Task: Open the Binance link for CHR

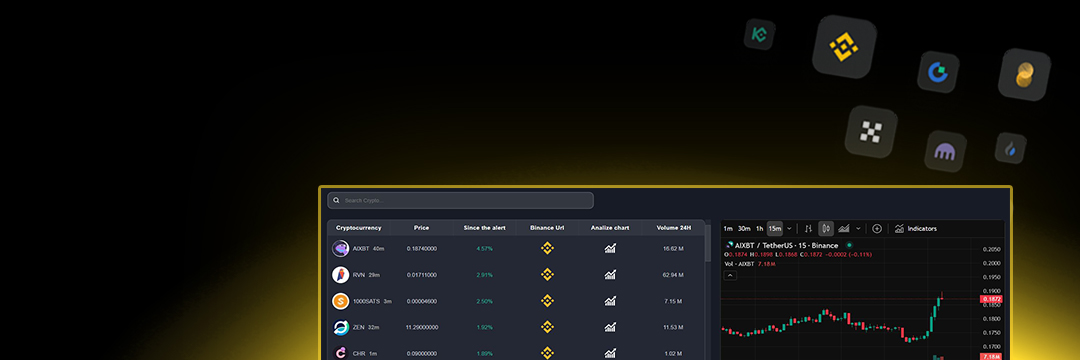Action: point(547,353)
